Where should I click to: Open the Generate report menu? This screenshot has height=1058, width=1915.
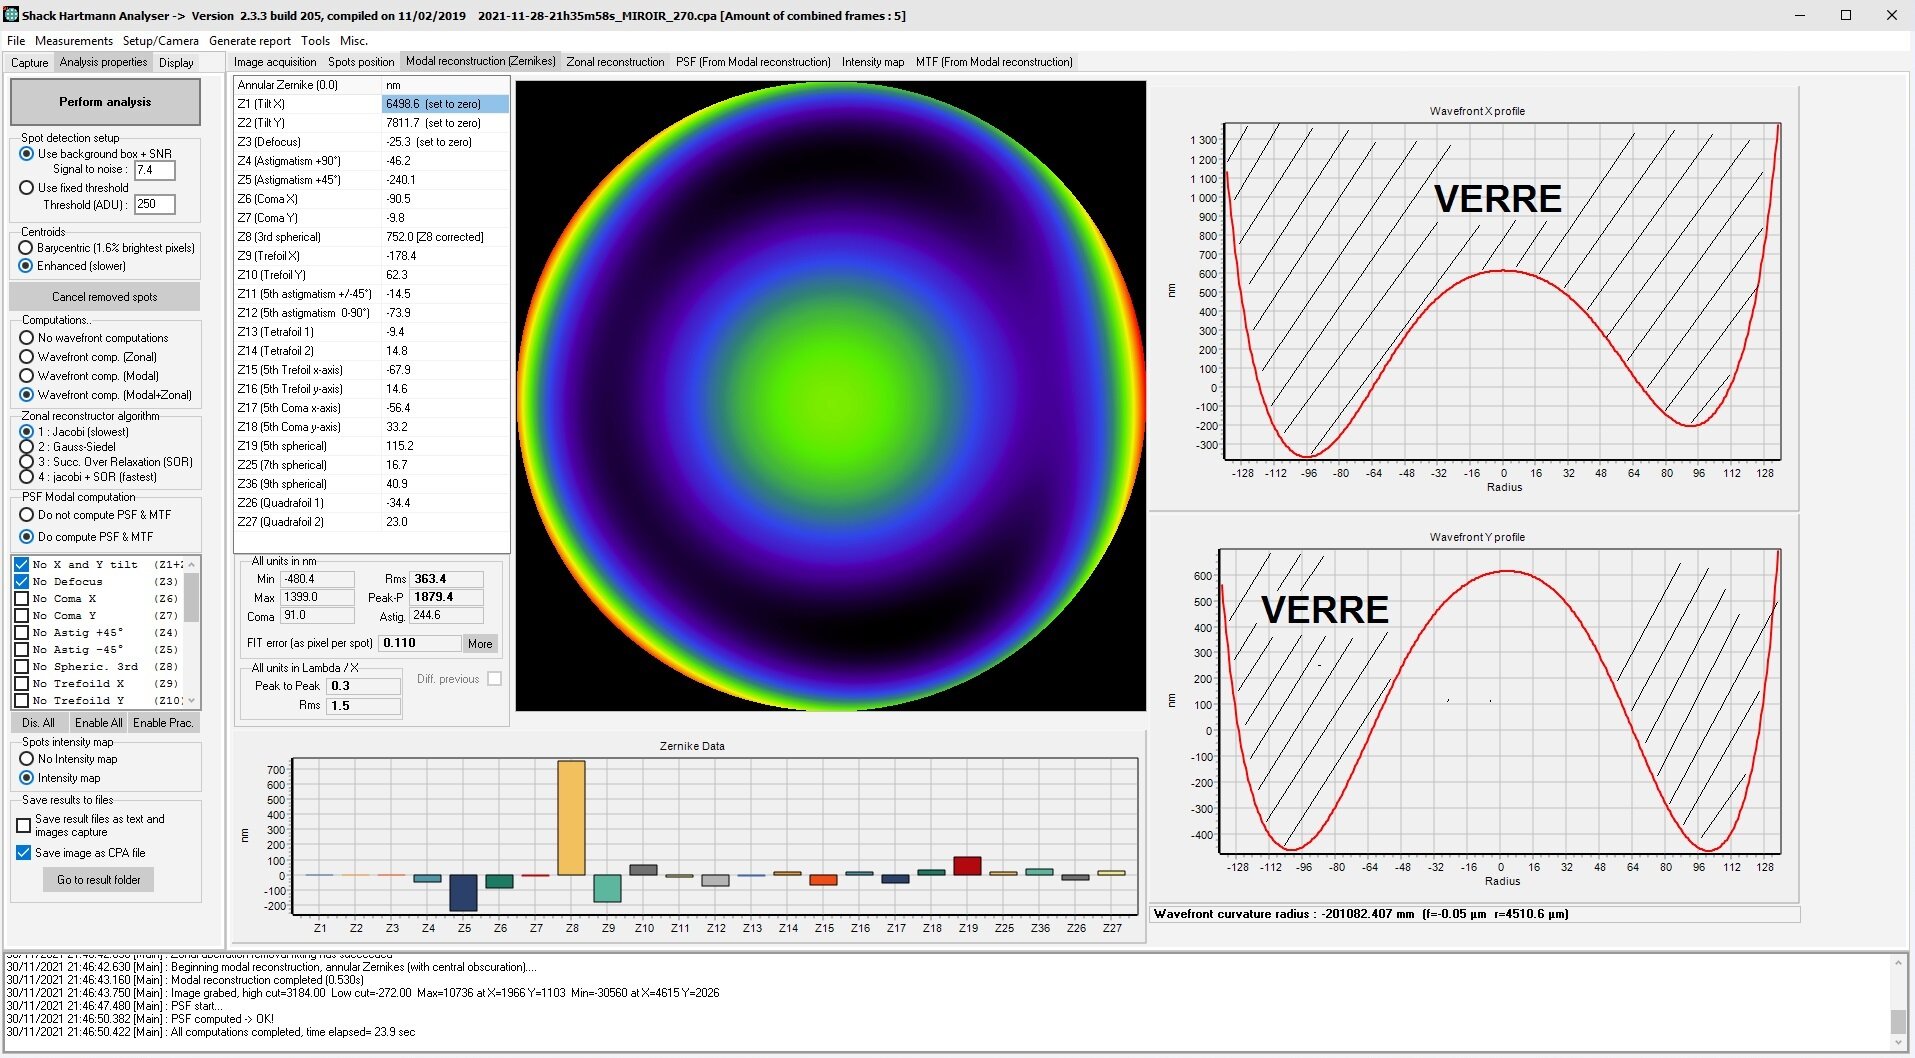point(250,41)
